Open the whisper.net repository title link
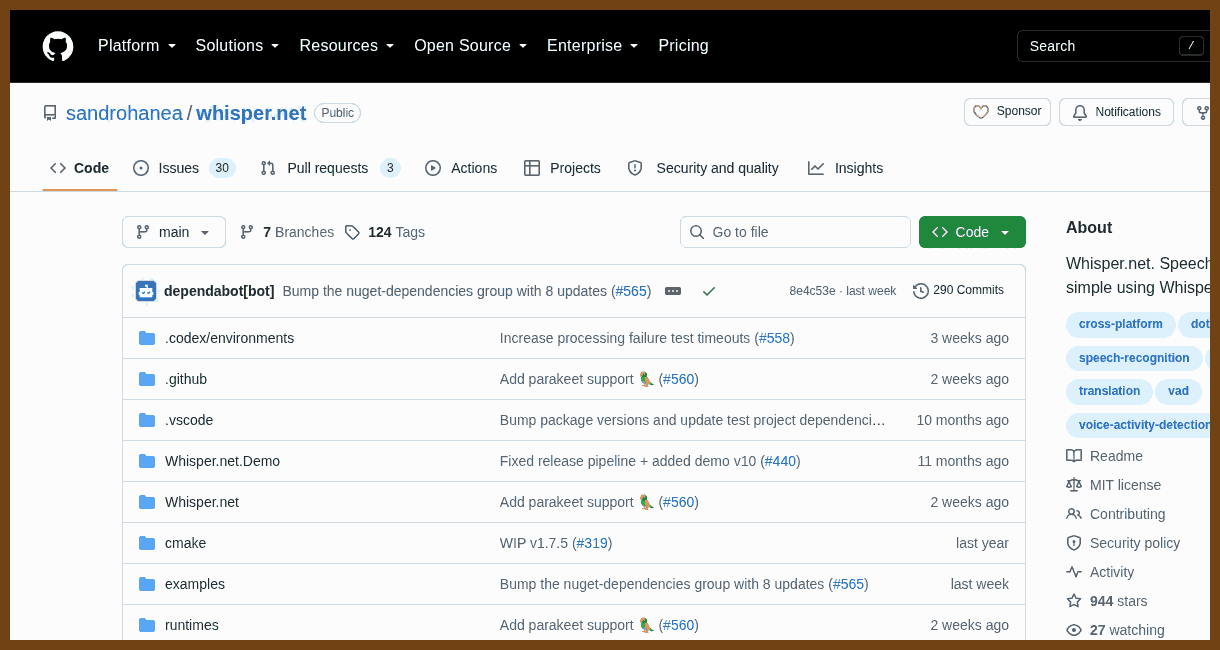 point(251,113)
